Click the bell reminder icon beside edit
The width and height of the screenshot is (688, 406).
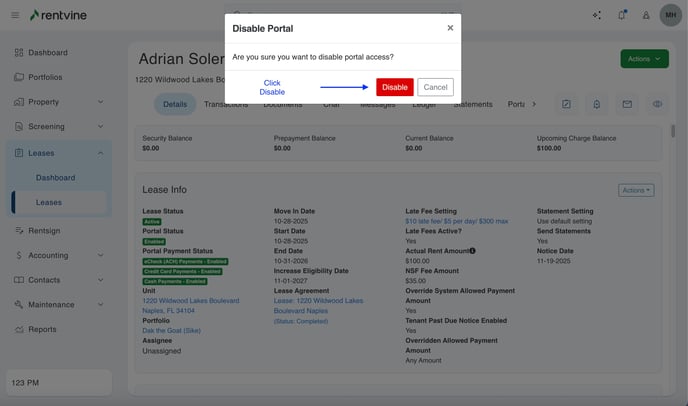point(597,104)
